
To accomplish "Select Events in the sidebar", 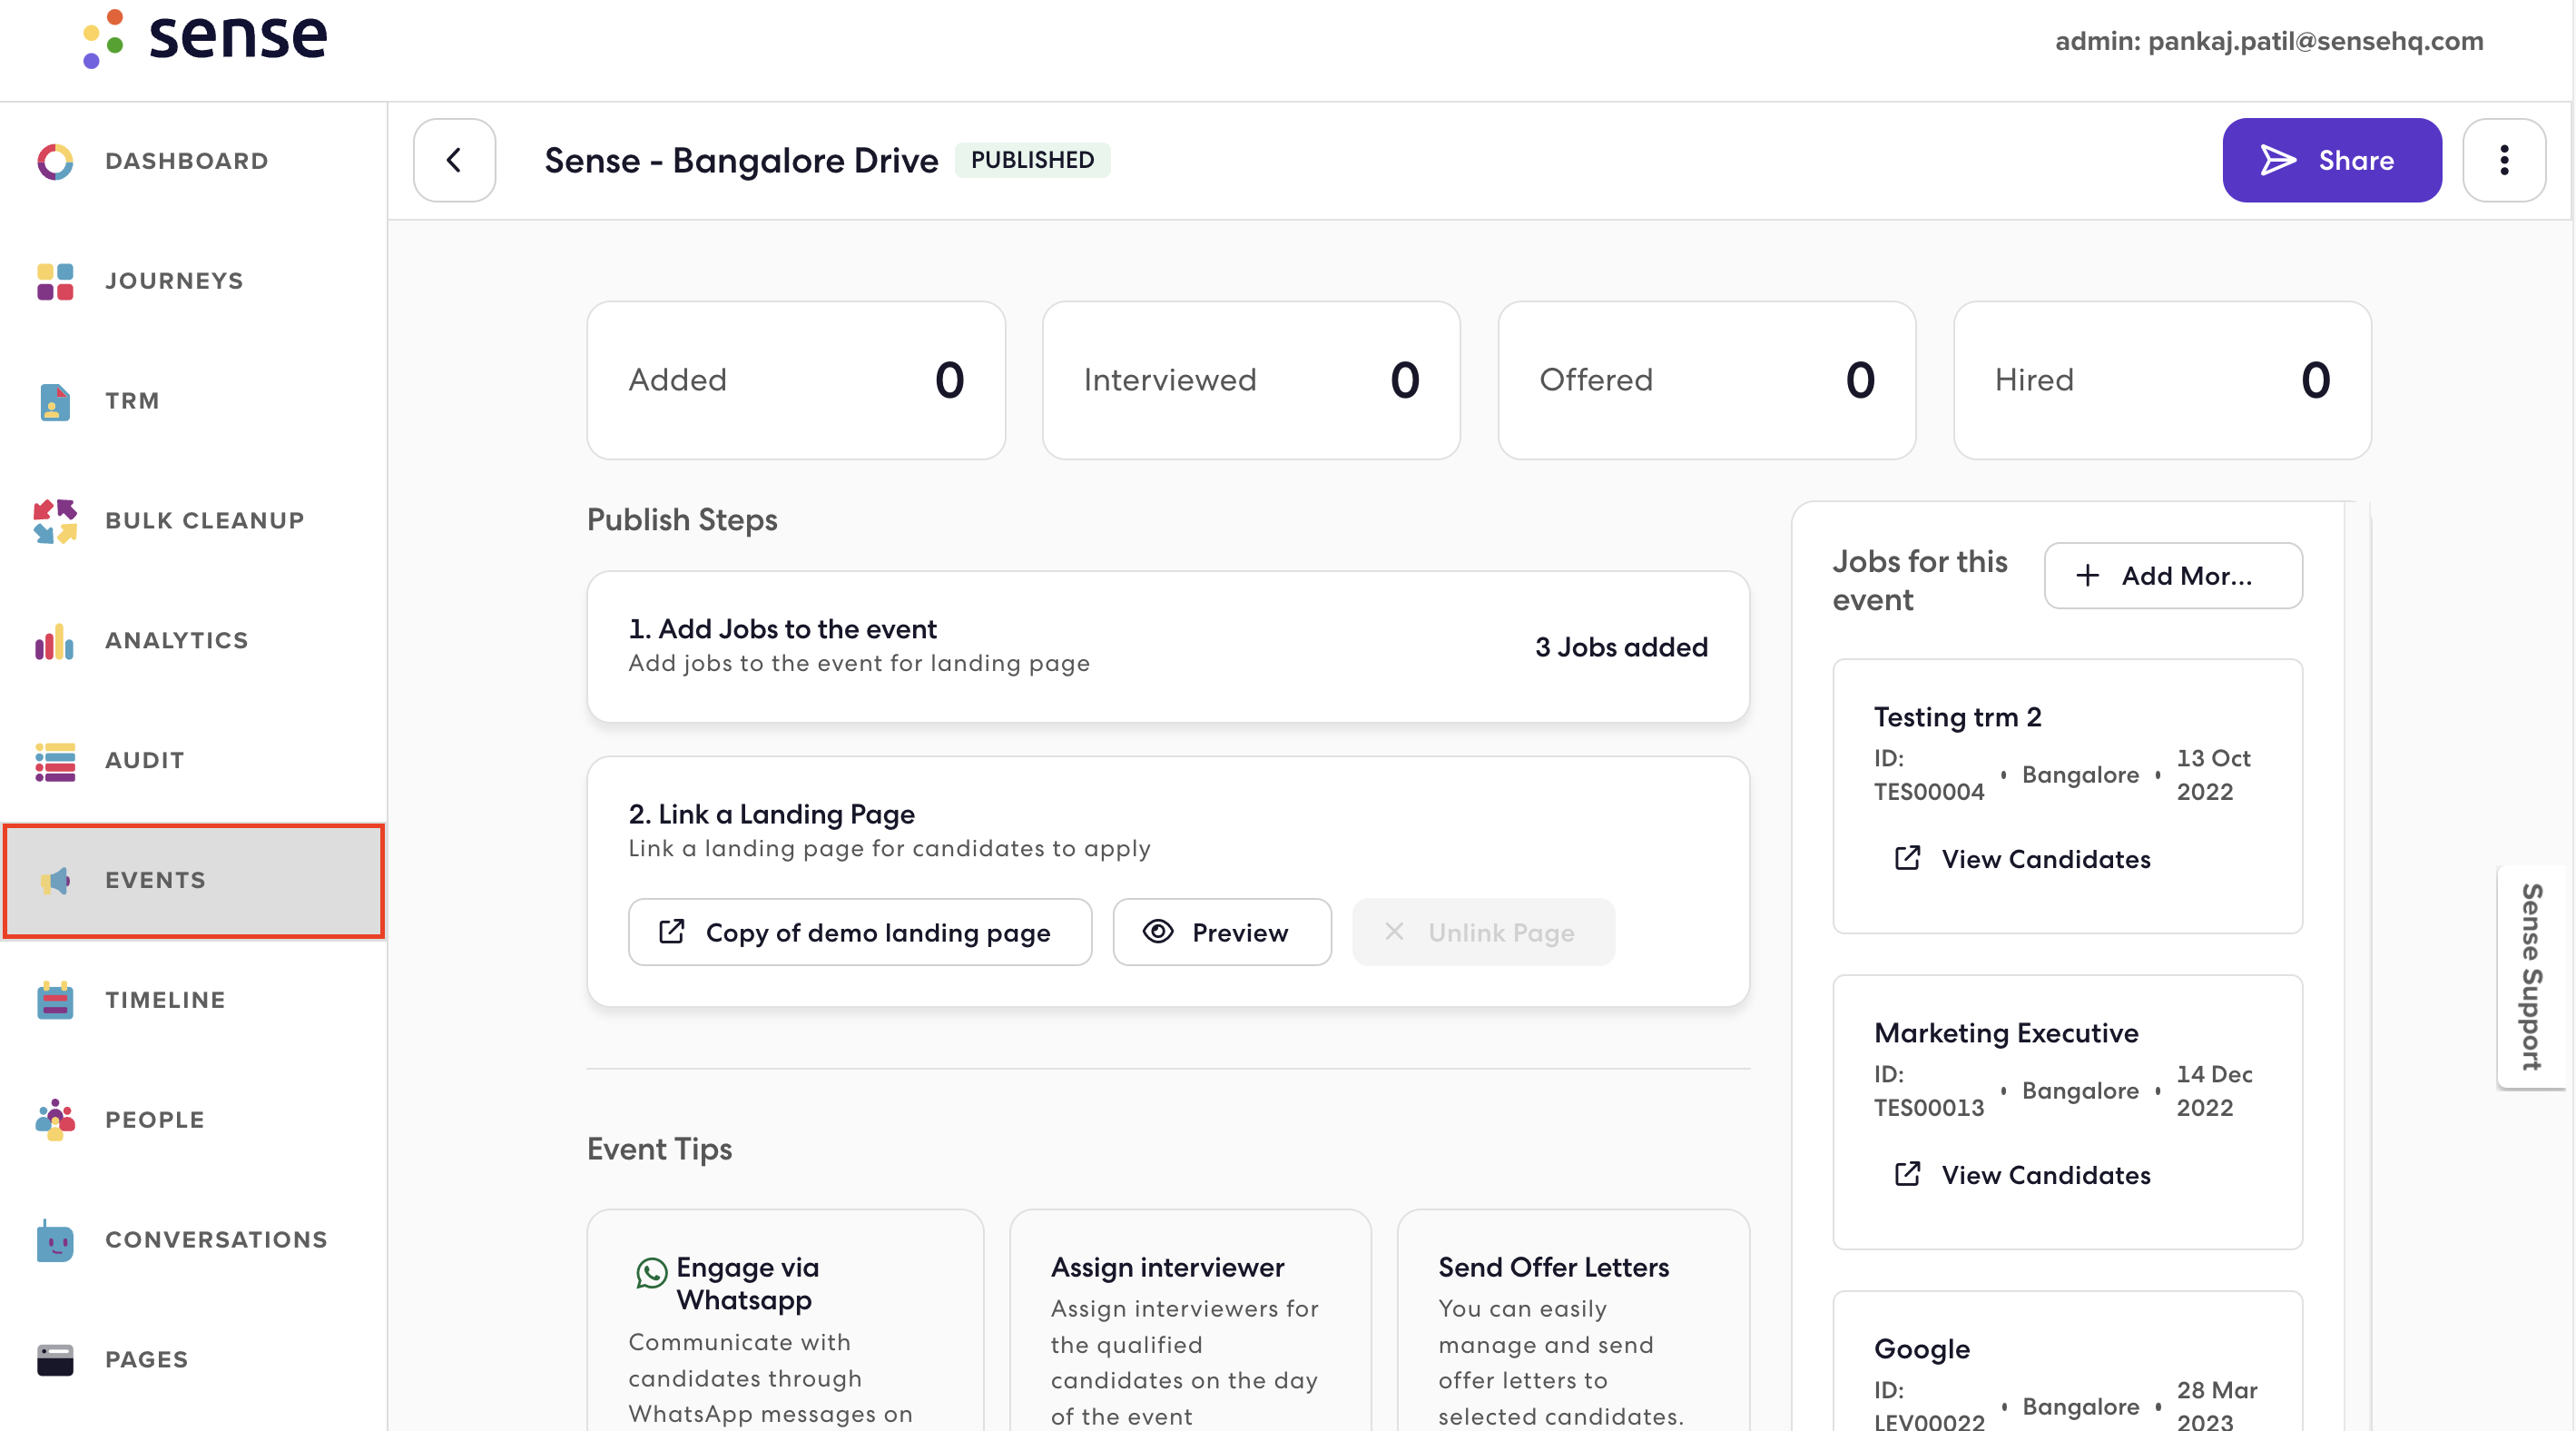I will 194,880.
